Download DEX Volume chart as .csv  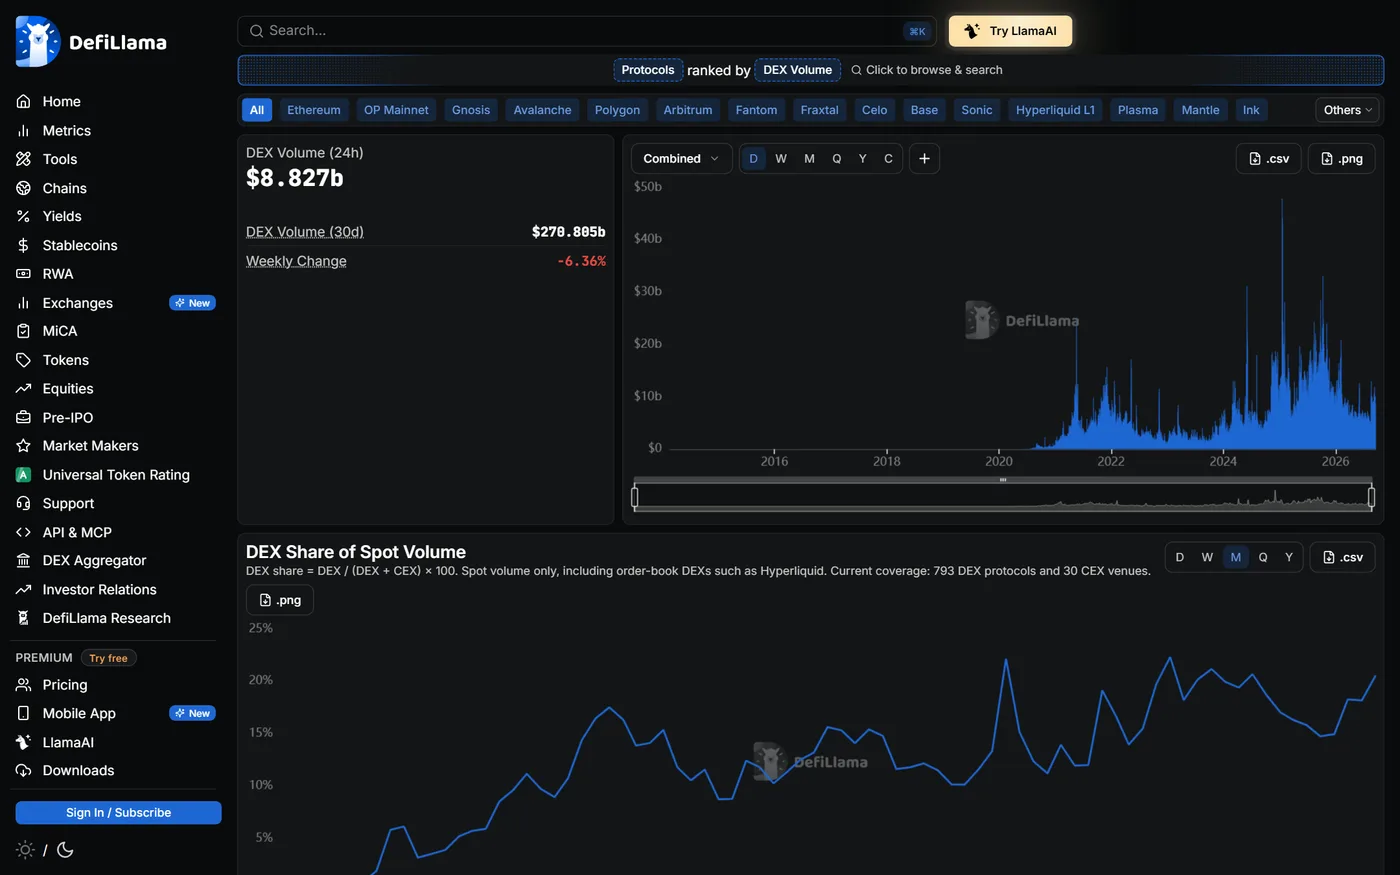(1269, 159)
